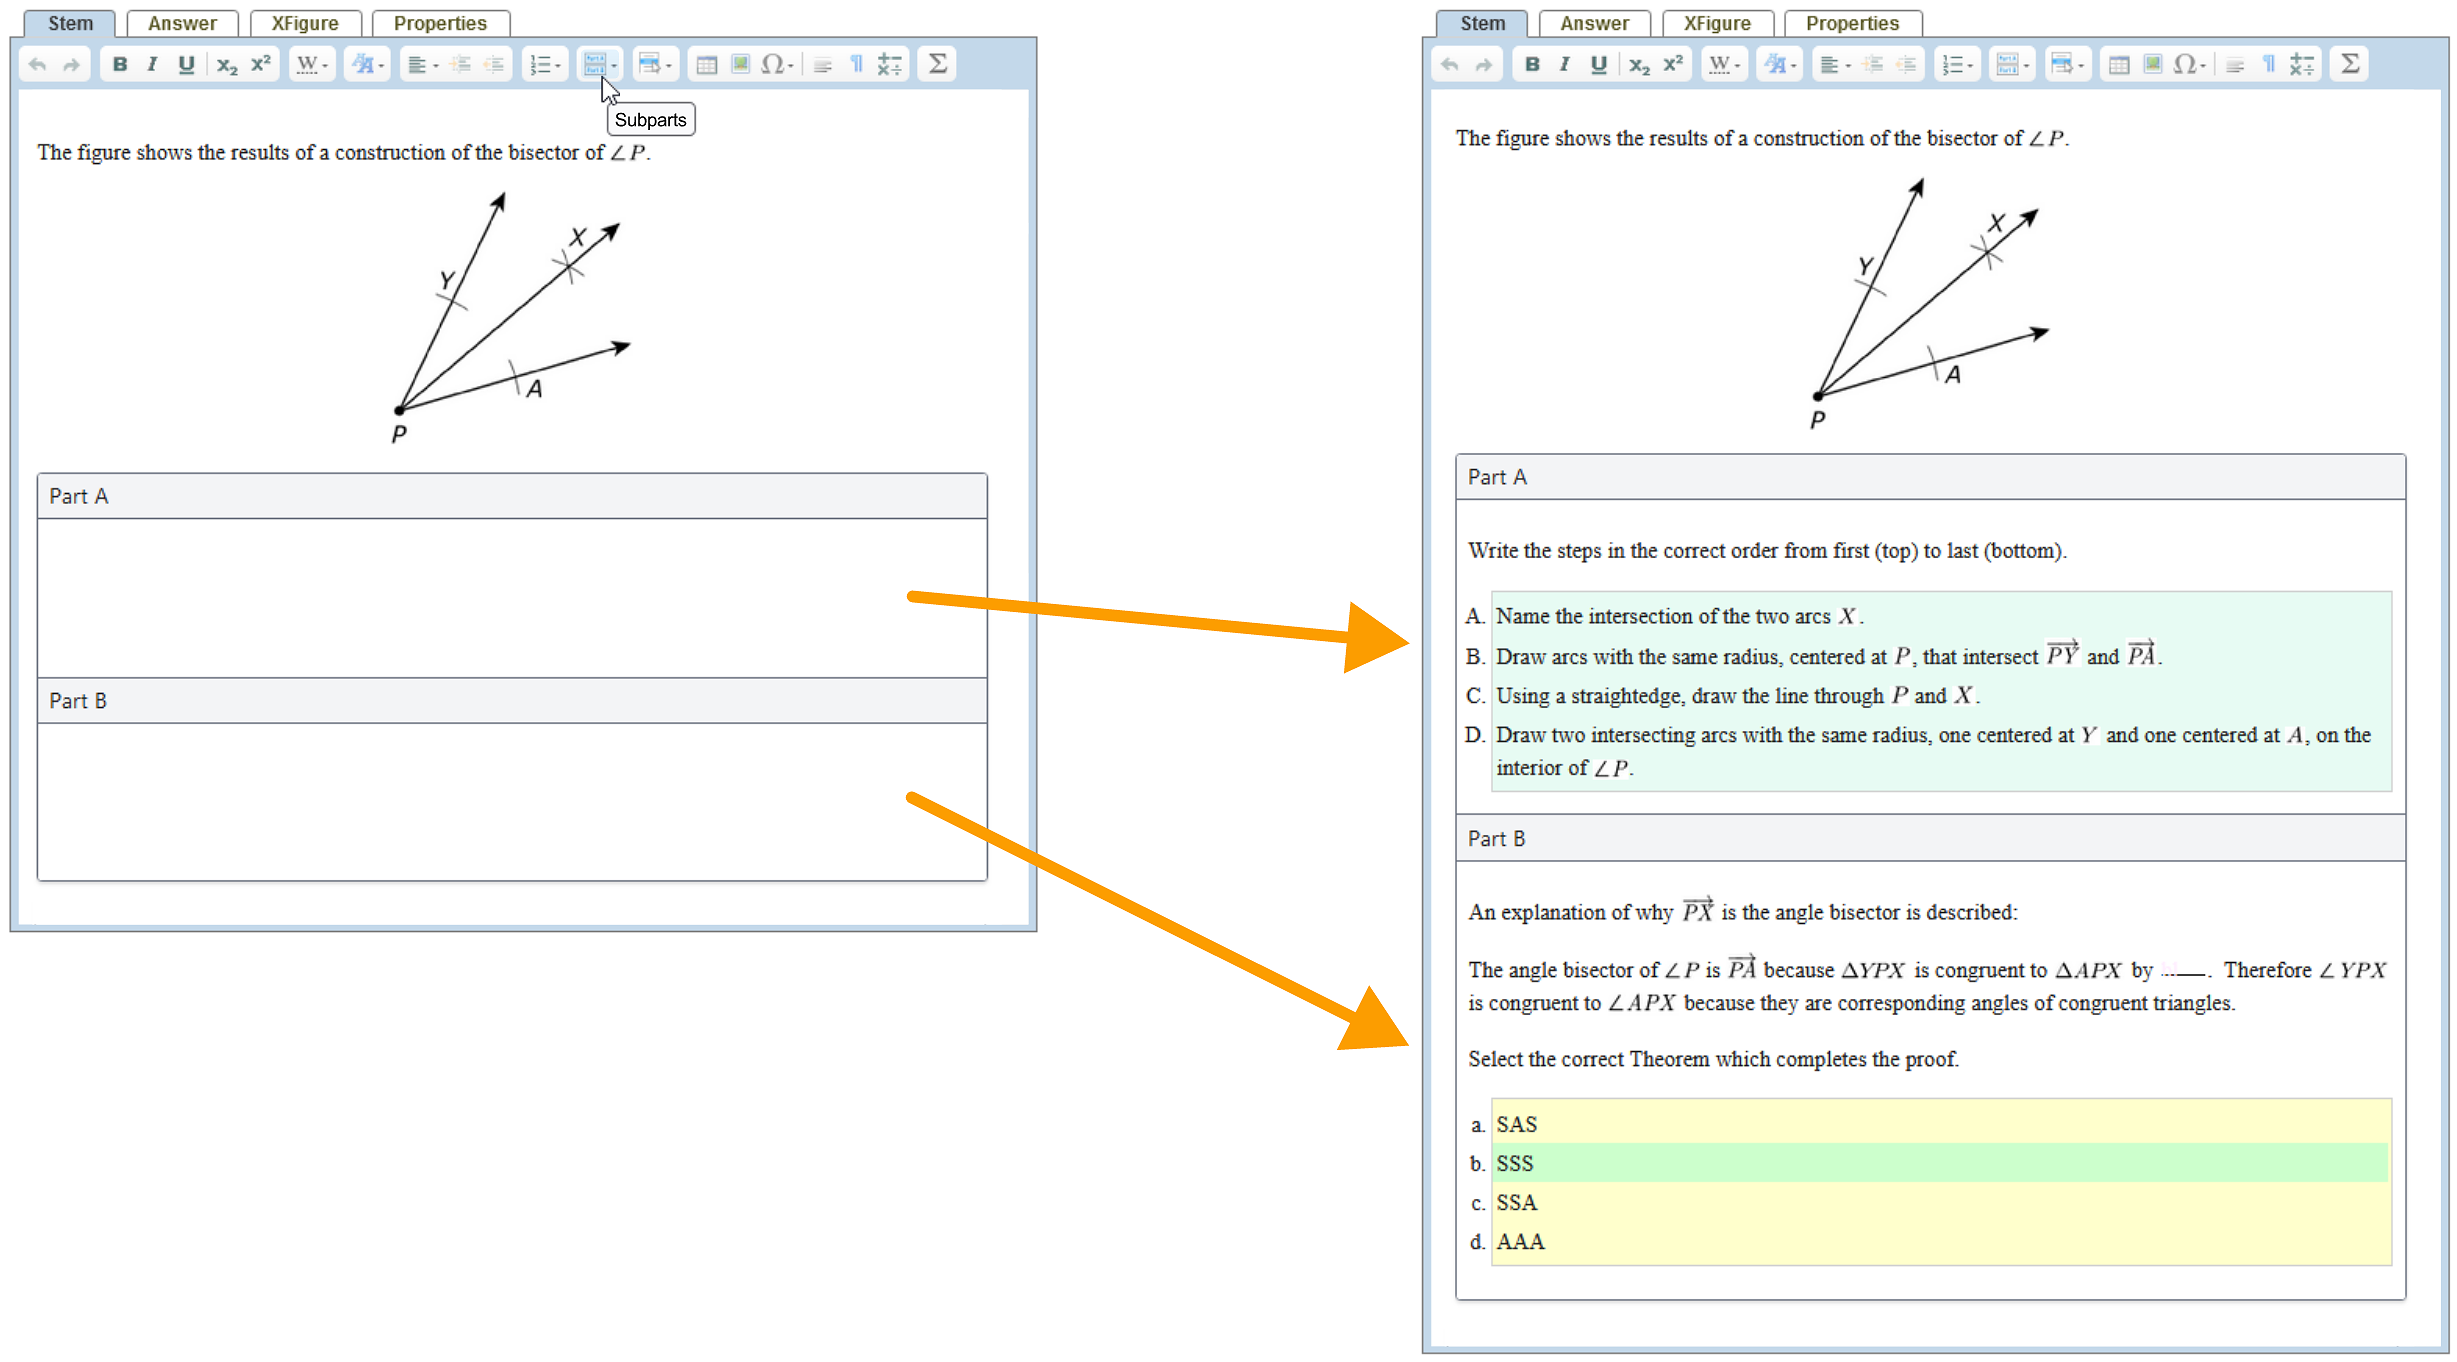
Task: Click the highlighted 'SSS' answer choice
Action: click(1940, 1163)
